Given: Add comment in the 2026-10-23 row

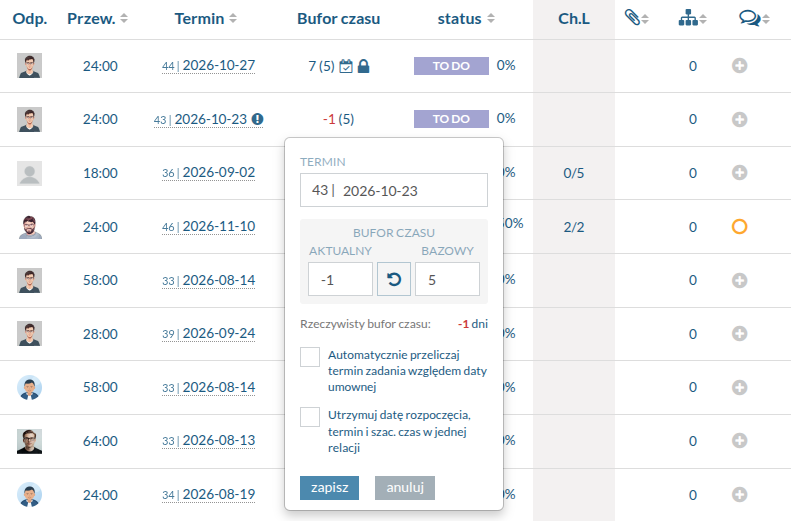Looking at the screenshot, I should tap(740, 120).
